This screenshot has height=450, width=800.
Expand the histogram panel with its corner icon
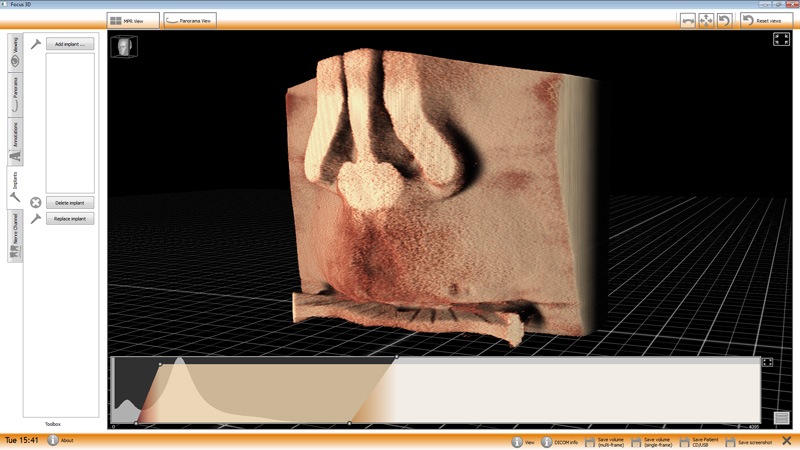pyautogui.click(x=767, y=363)
